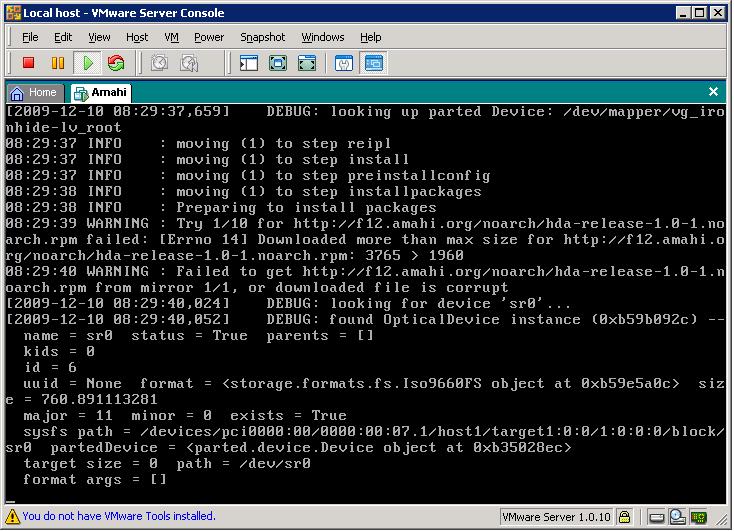Open the View menu

pyautogui.click(x=99, y=37)
